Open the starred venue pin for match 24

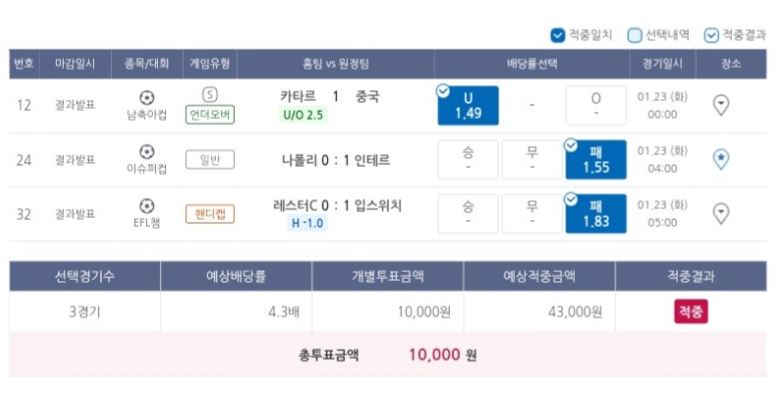point(721,159)
